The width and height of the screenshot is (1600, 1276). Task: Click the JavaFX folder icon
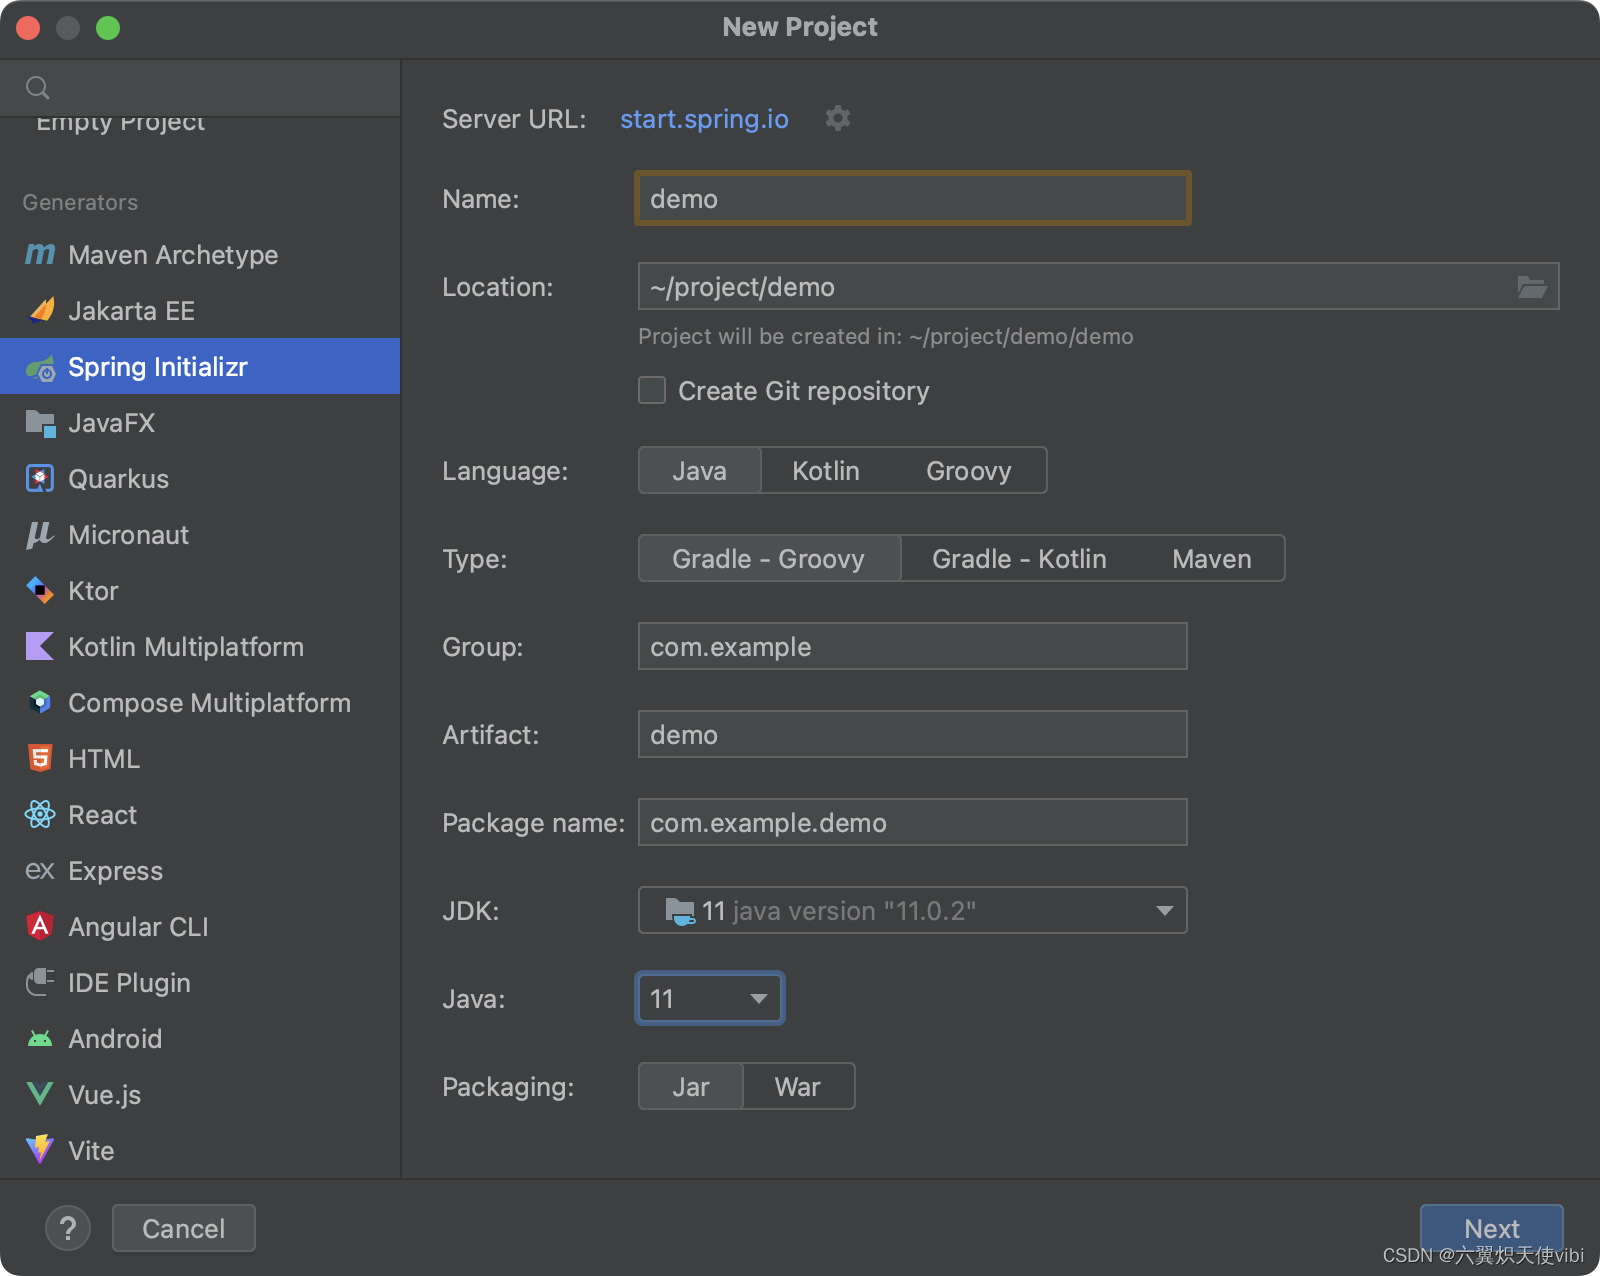click(40, 423)
